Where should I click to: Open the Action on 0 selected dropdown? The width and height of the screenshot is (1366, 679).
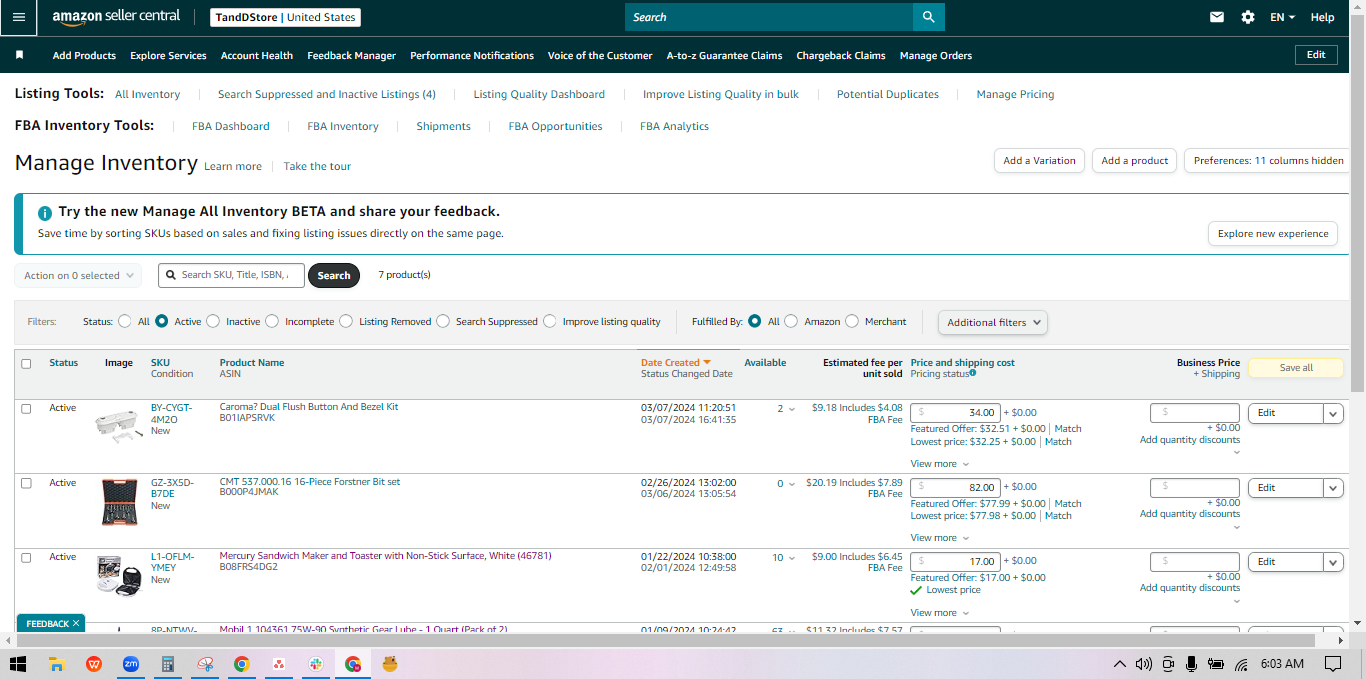click(x=78, y=275)
